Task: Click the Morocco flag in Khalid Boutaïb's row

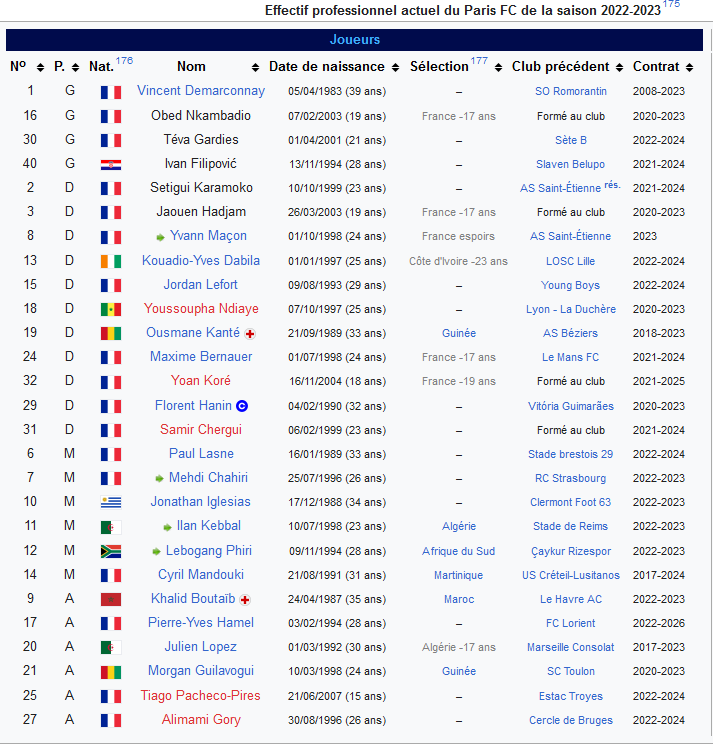Action: [110, 599]
